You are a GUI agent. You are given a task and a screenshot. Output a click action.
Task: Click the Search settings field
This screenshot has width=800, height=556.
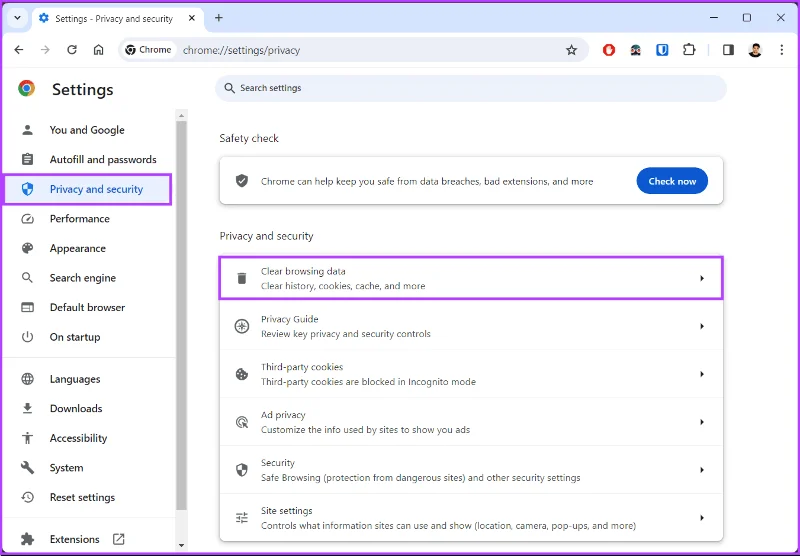point(470,88)
